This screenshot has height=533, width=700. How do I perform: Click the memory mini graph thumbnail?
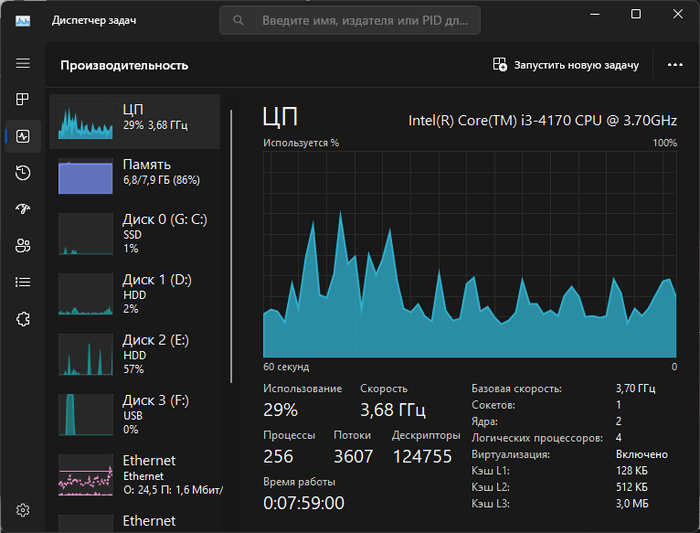coord(85,176)
